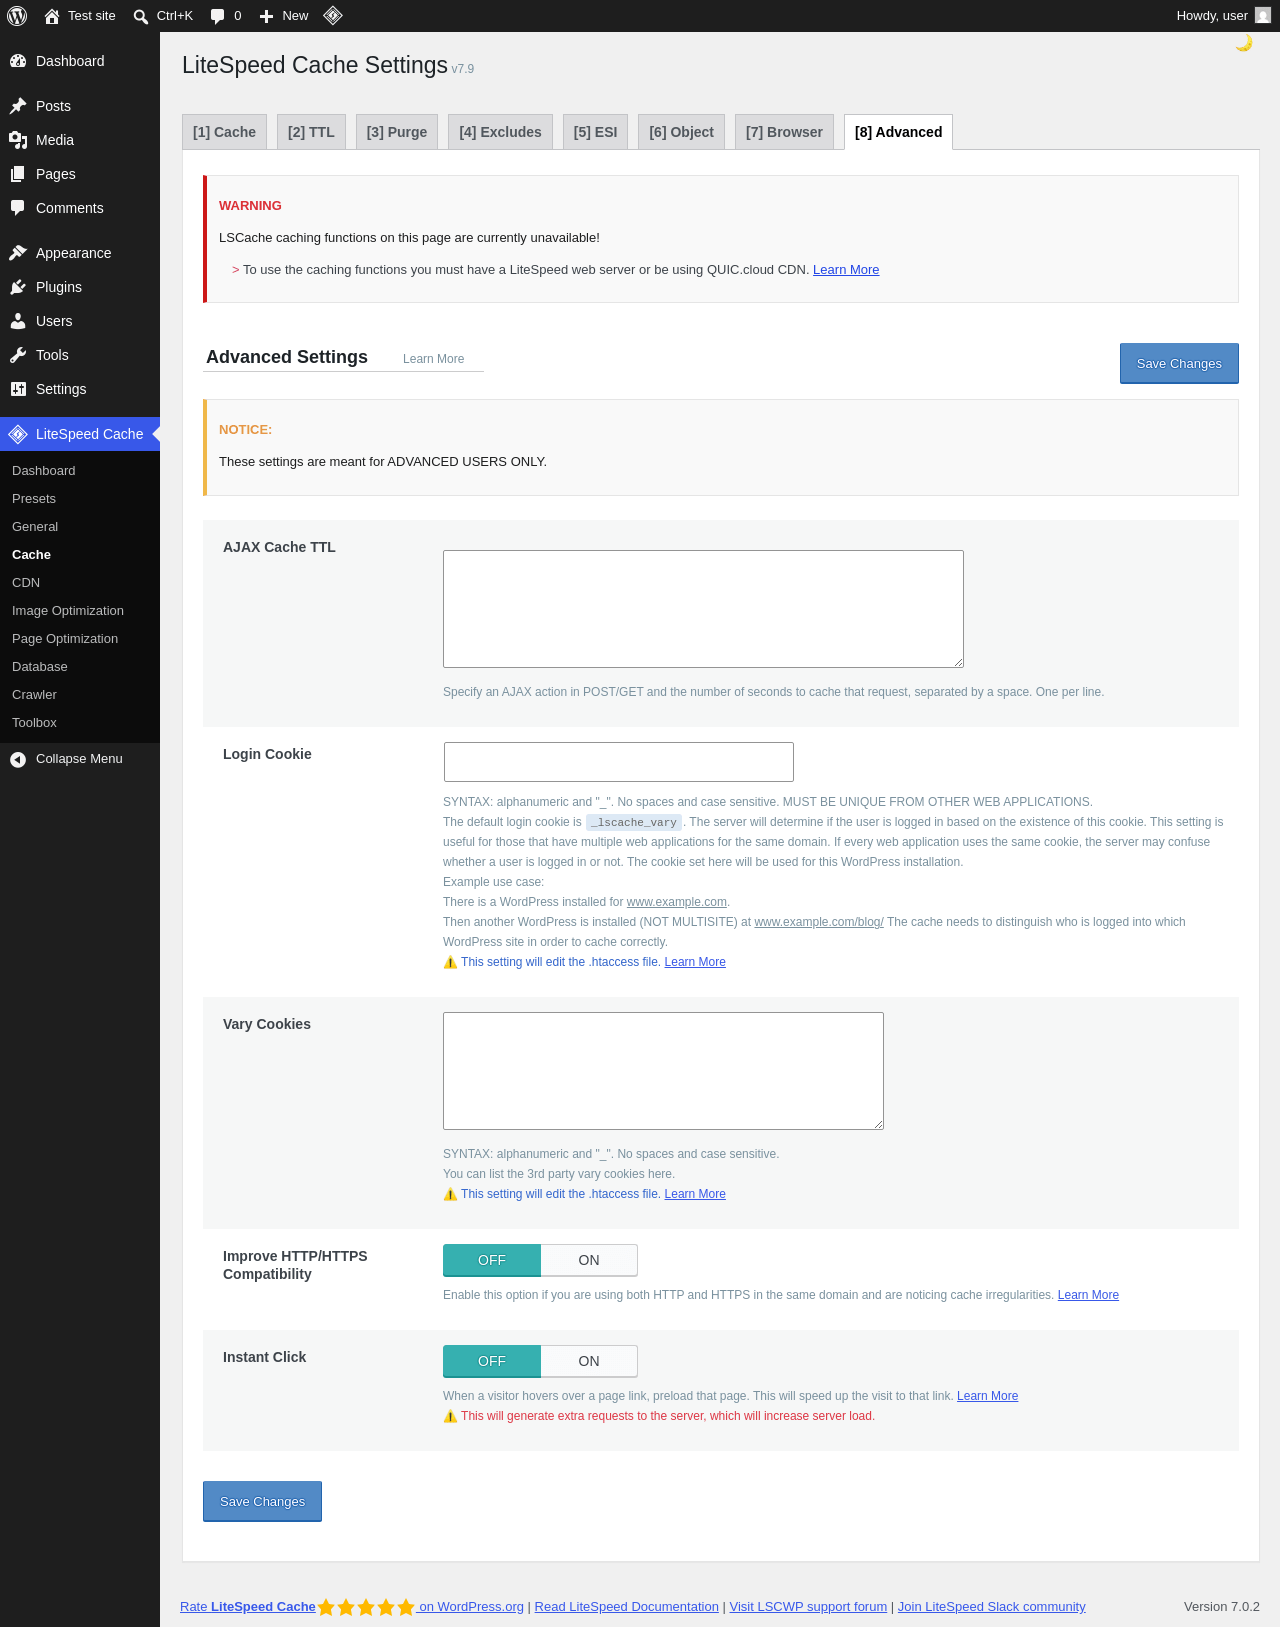The image size is (1280, 1627).
Task: Focus the Login Cookie text field
Action: pyautogui.click(x=619, y=762)
